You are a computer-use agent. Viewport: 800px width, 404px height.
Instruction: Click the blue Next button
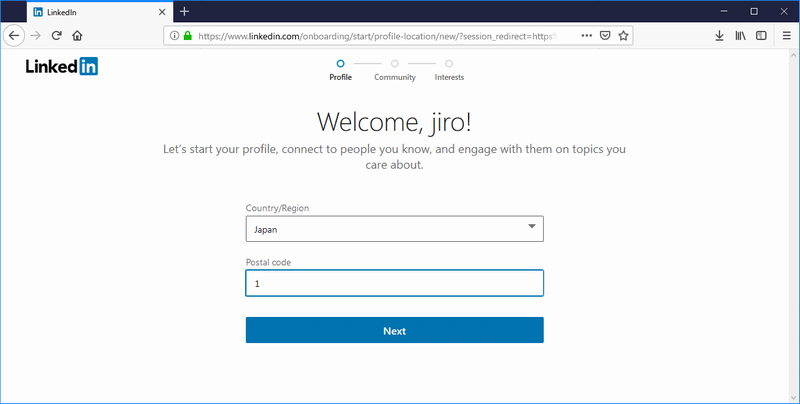coord(394,330)
